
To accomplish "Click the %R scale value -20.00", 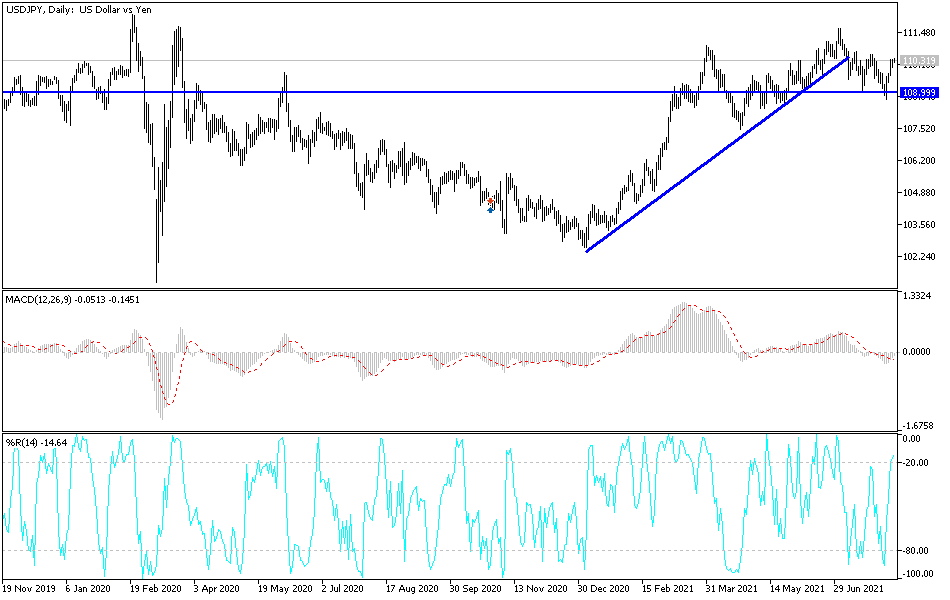I will click(915, 463).
